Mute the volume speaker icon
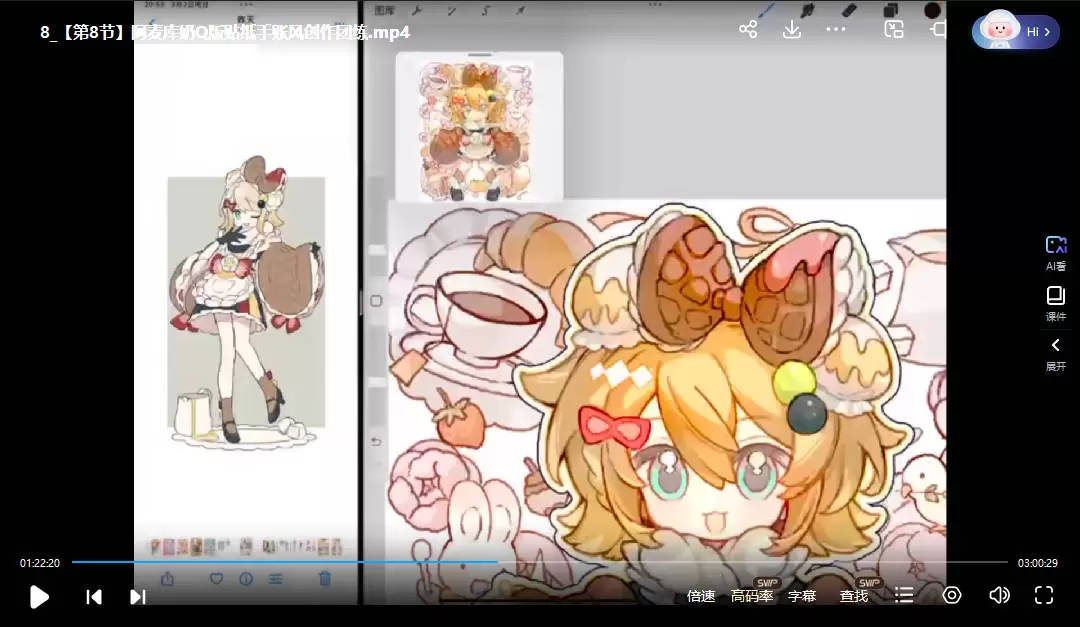 coord(999,595)
